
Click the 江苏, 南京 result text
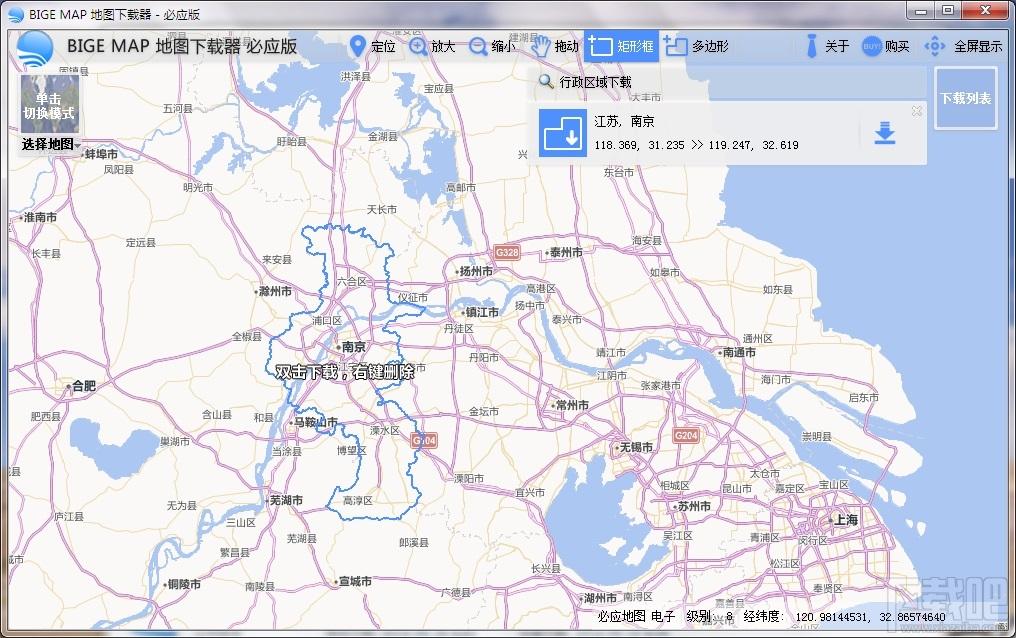point(624,121)
